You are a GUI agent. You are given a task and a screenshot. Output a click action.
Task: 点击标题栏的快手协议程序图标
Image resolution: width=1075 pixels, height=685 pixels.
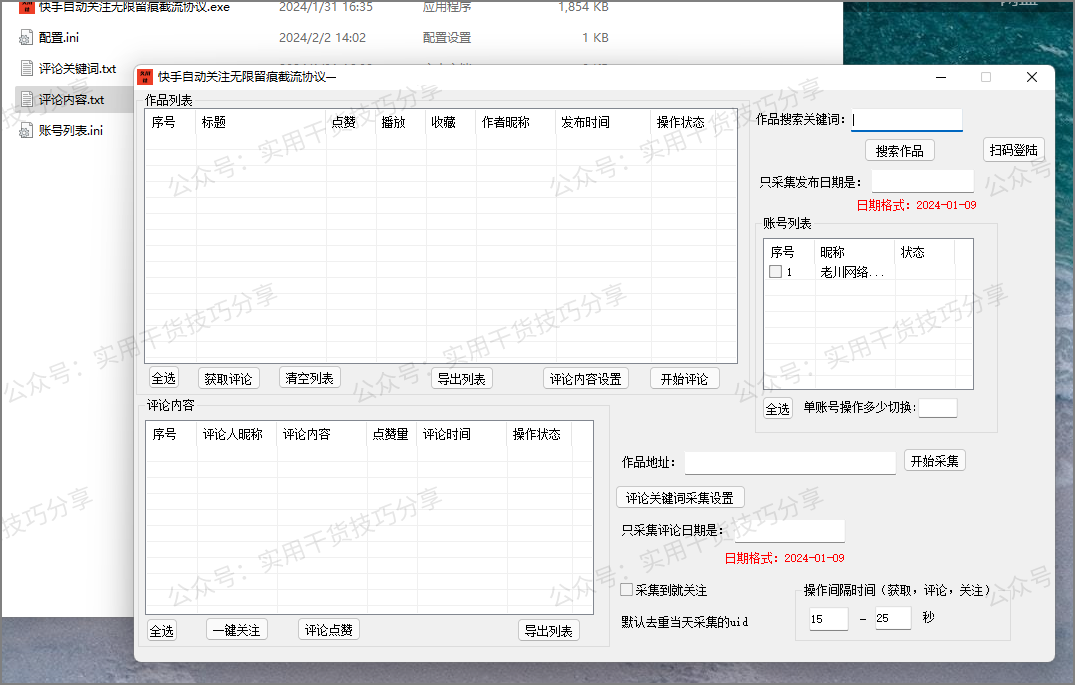[146, 77]
